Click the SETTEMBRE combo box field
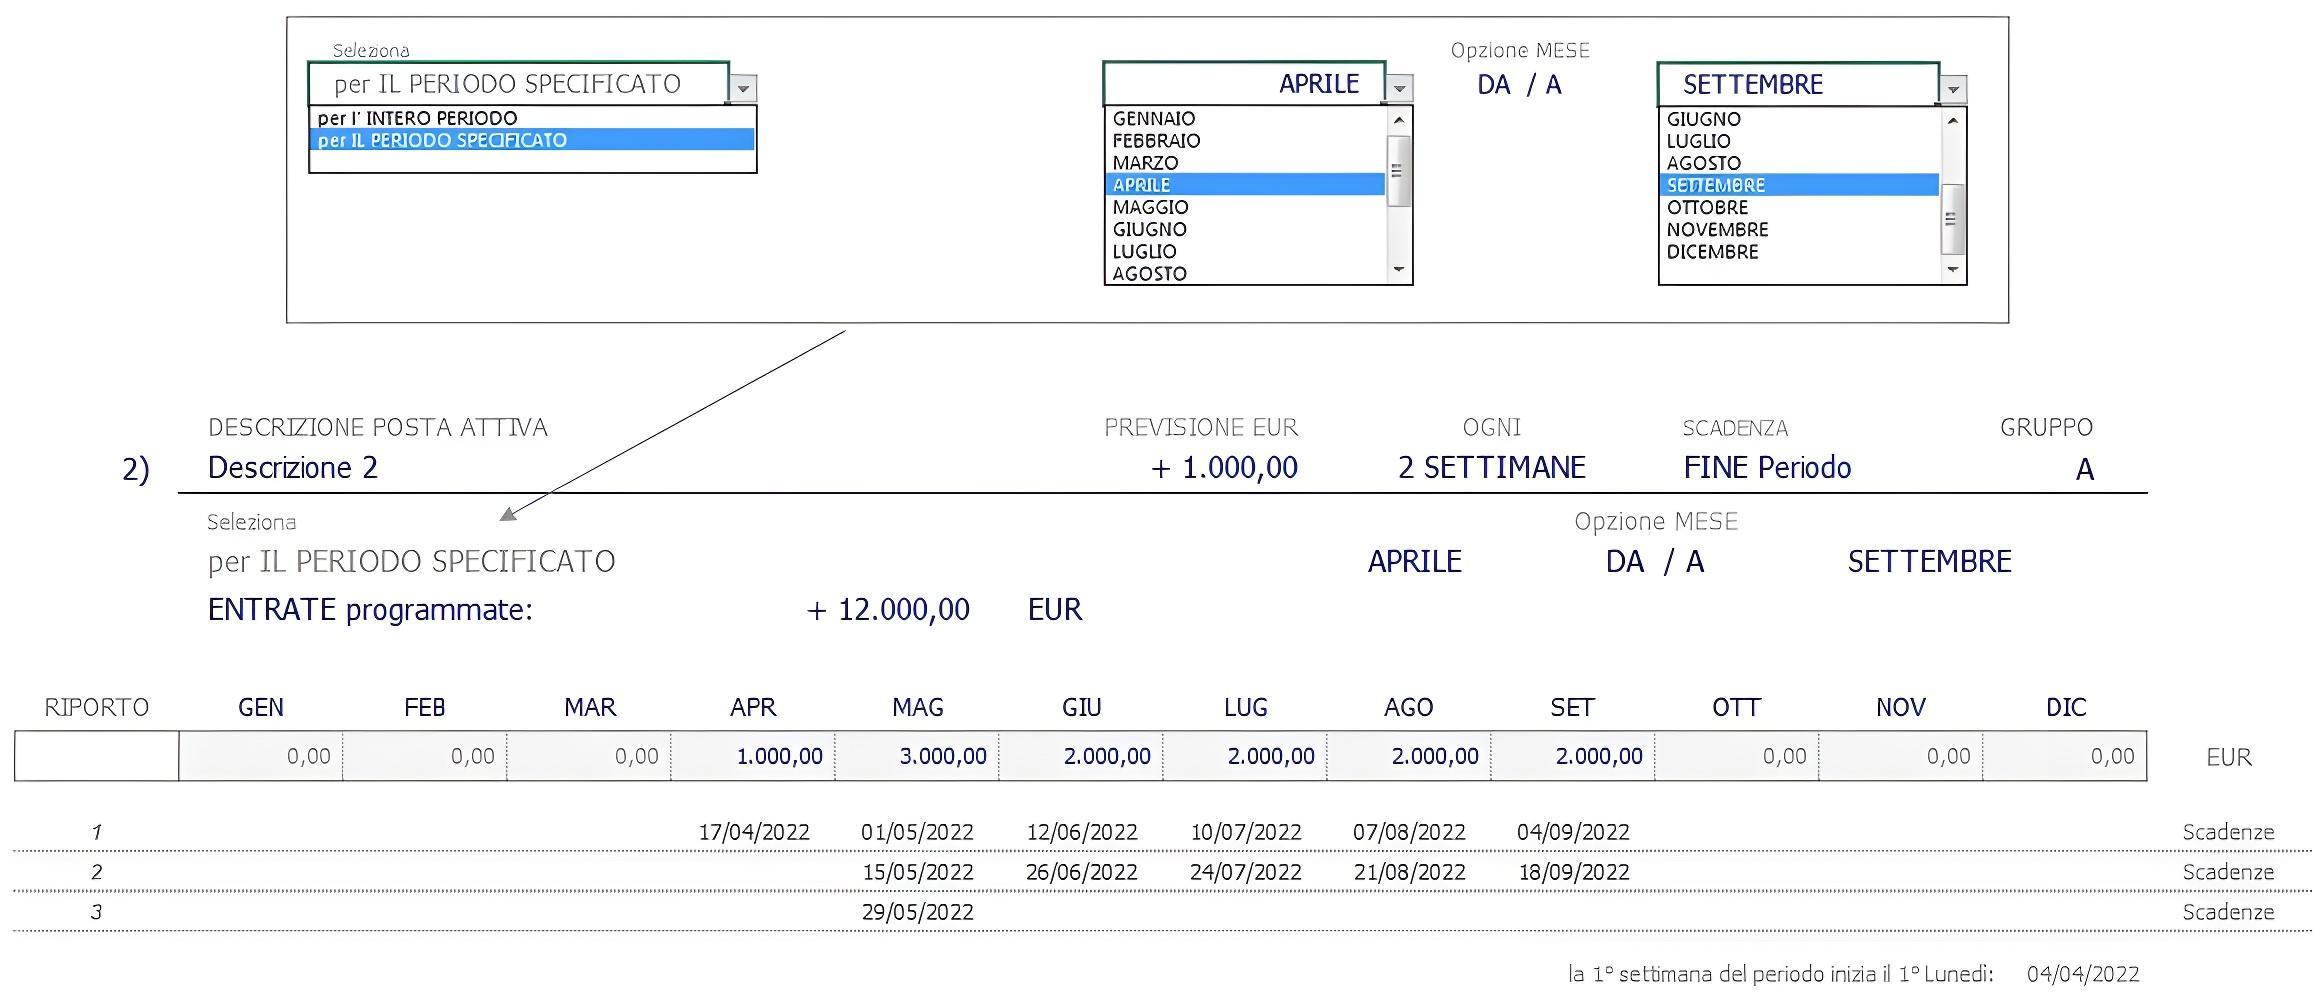 click(1798, 85)
